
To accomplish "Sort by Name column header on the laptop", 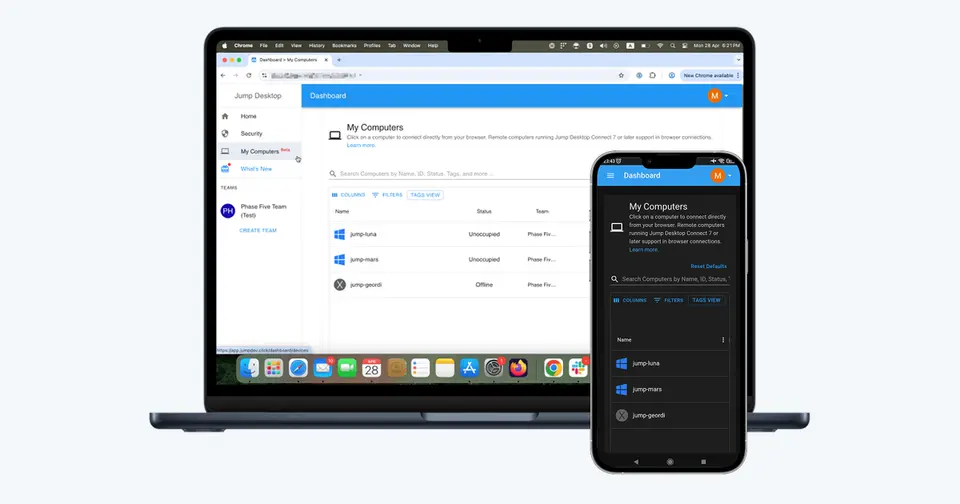I will (x=342, y=211).
